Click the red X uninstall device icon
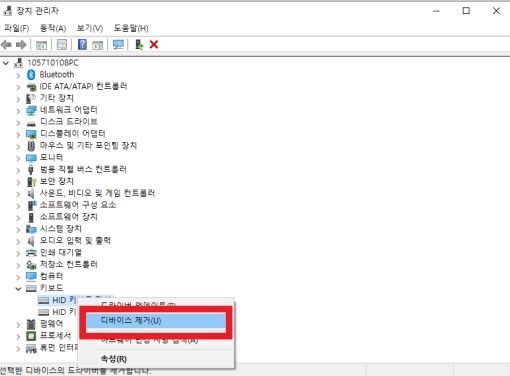The width and height of the screenshot is (510, 376). (154, 44)
